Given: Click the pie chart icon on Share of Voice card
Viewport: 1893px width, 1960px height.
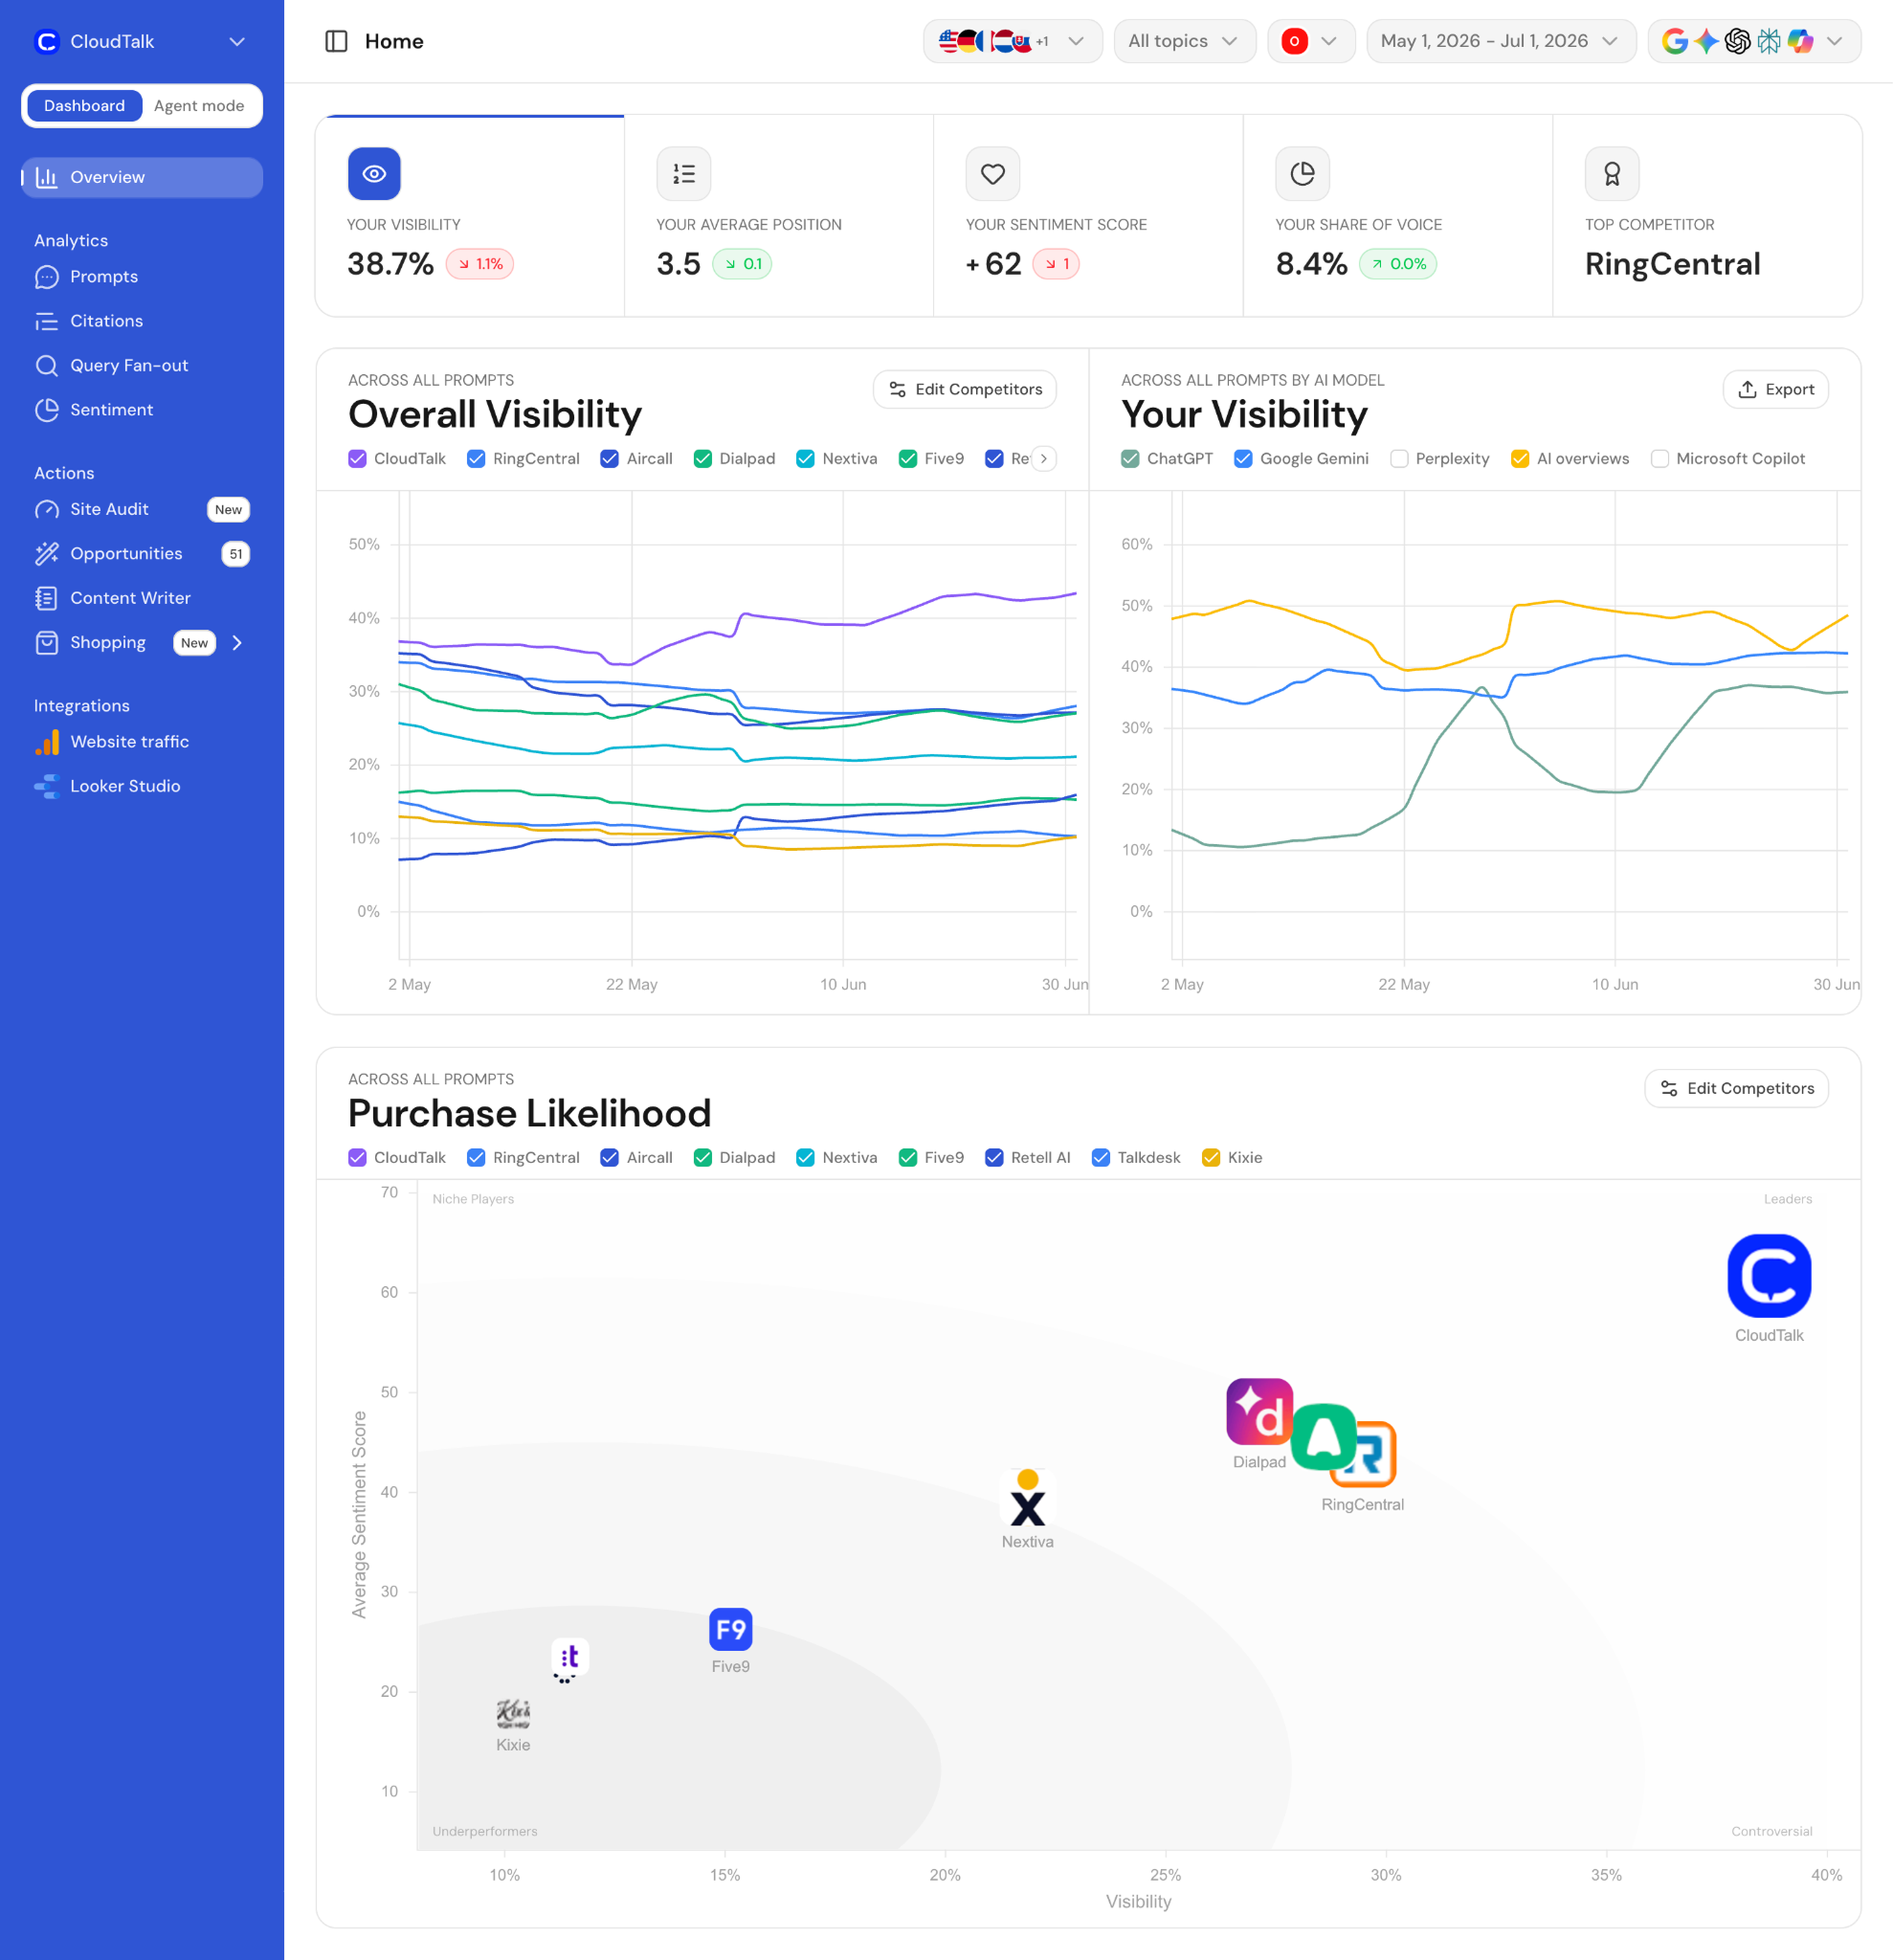Looking at the screenshot, I should [1302, 173].
